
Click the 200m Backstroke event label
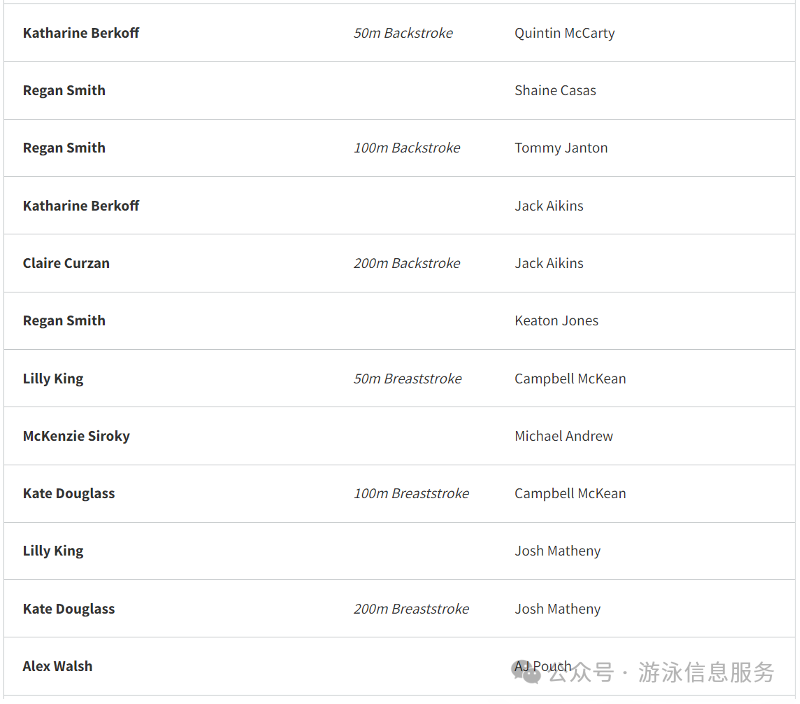[x=407, y=263]
